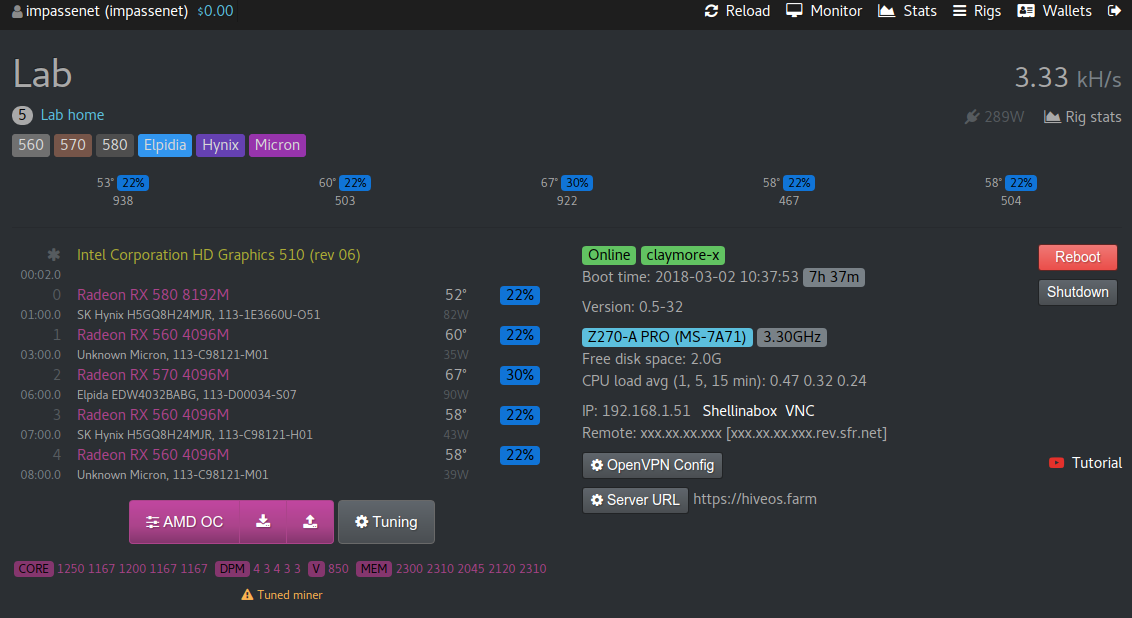Click the Lab home link
This screenshot has height=618, width=1132.
[72, 115]
